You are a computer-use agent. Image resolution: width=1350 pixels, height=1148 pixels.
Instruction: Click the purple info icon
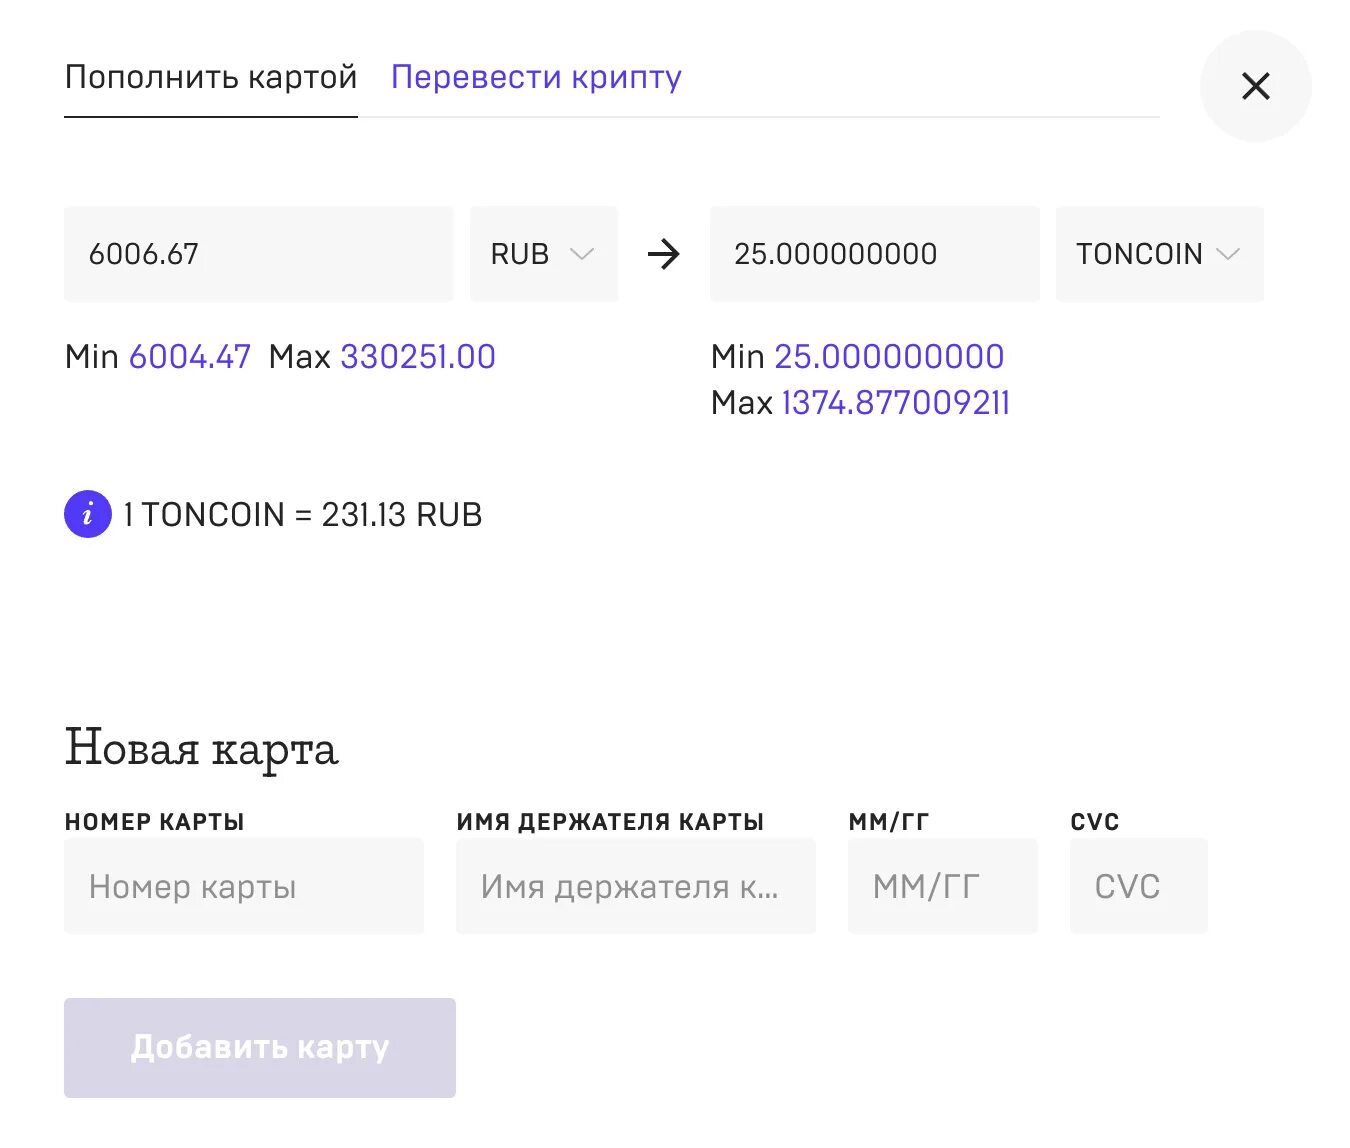[88, 515]
